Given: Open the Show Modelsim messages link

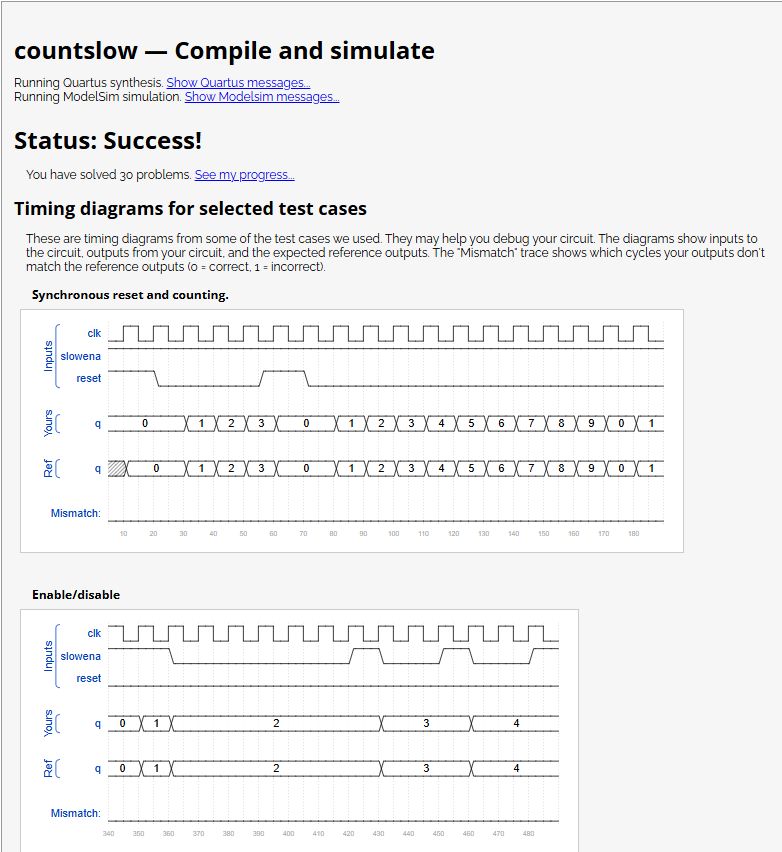Looking at the screenshot, I should tap(261, 97).
